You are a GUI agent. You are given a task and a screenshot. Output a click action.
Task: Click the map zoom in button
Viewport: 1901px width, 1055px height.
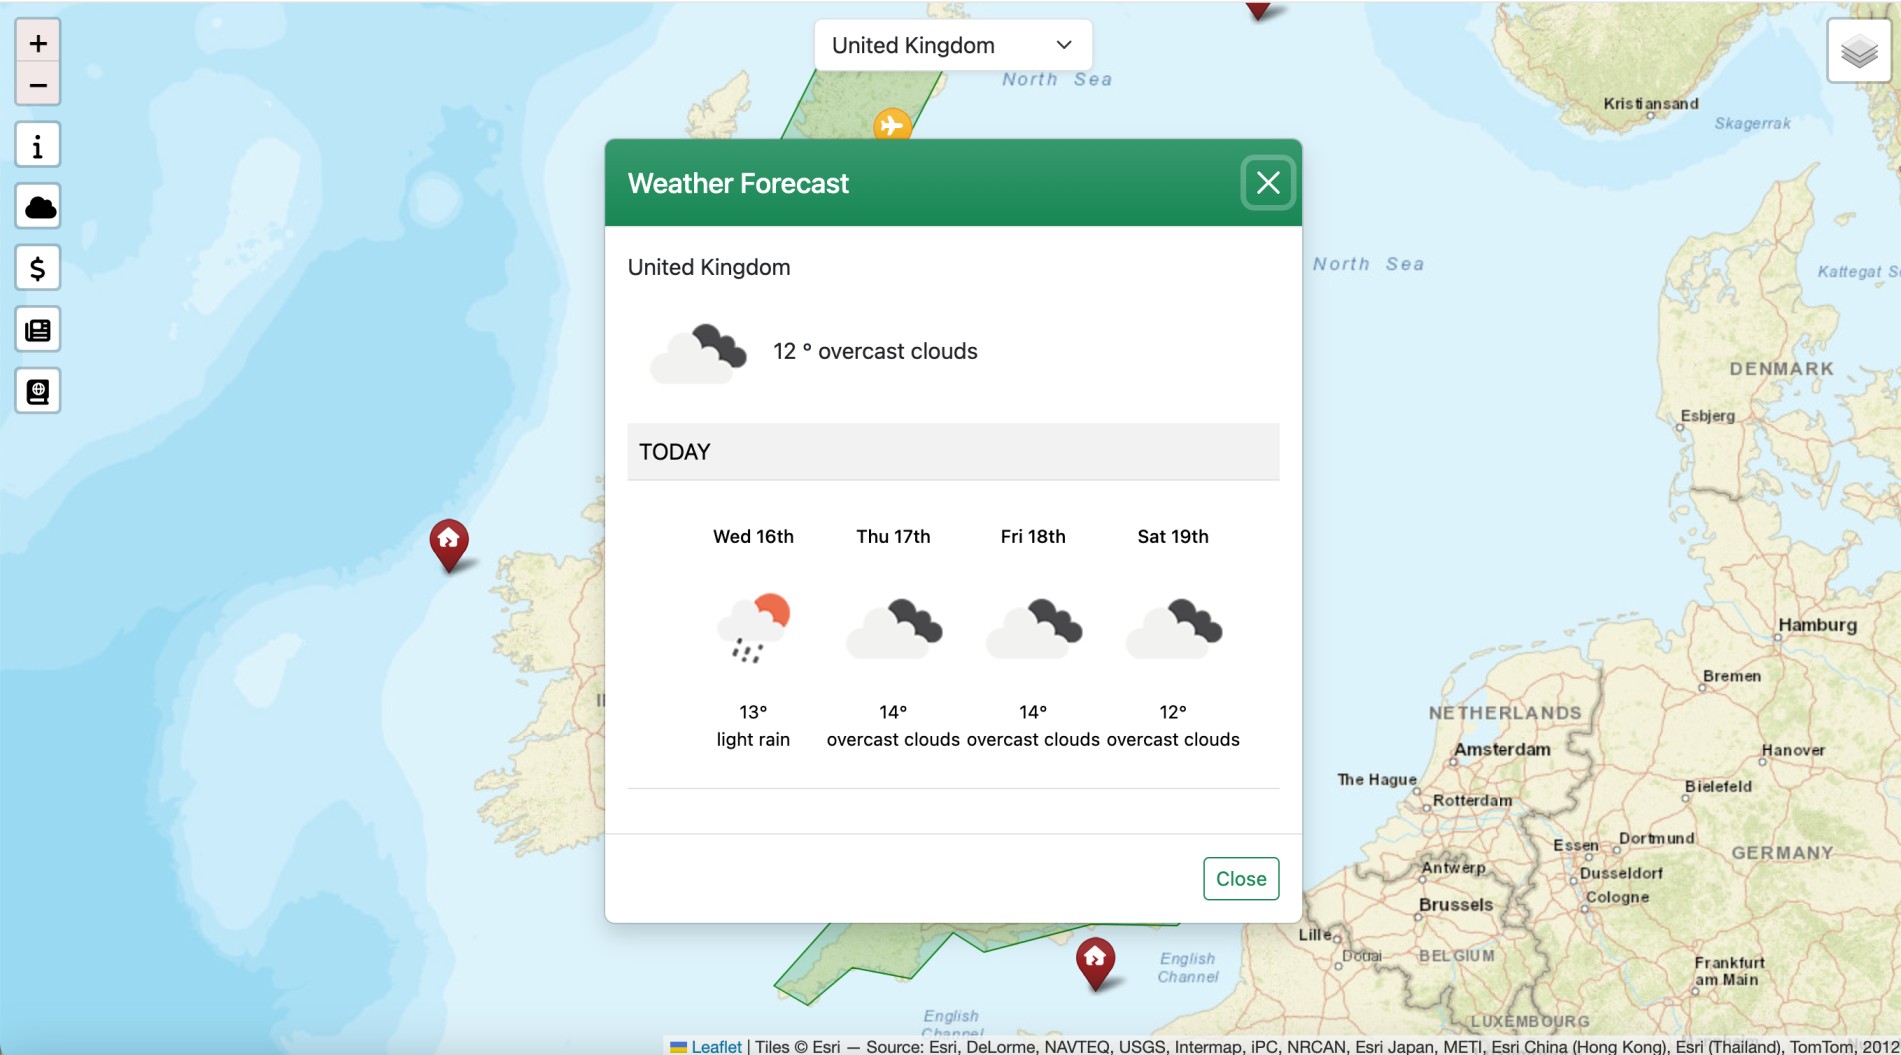tap(38, 43)
